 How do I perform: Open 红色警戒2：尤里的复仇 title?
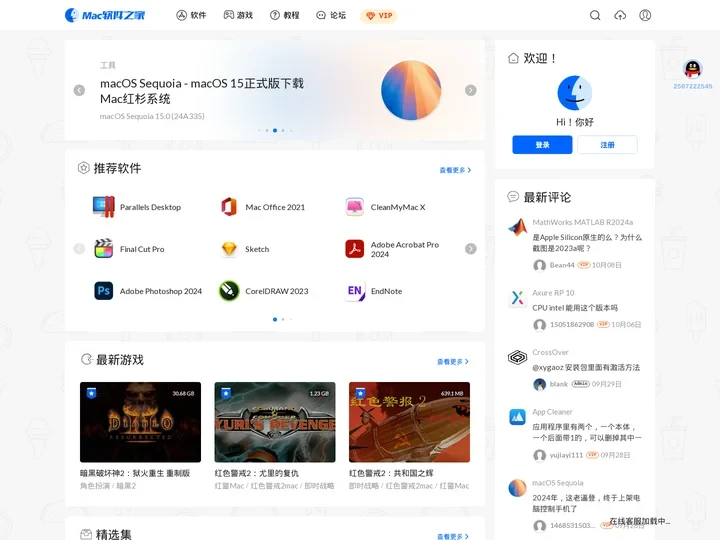point(256,473)
